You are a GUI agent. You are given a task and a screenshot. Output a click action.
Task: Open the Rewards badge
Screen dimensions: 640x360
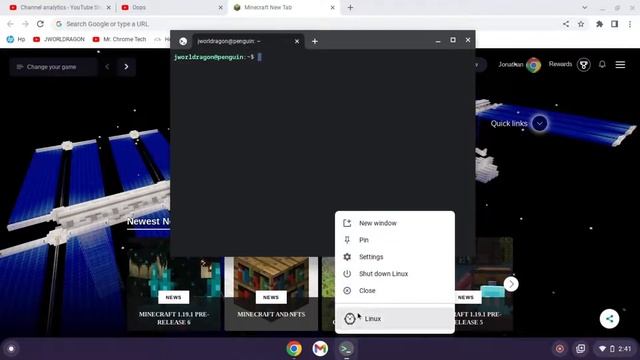pos(584,64)
